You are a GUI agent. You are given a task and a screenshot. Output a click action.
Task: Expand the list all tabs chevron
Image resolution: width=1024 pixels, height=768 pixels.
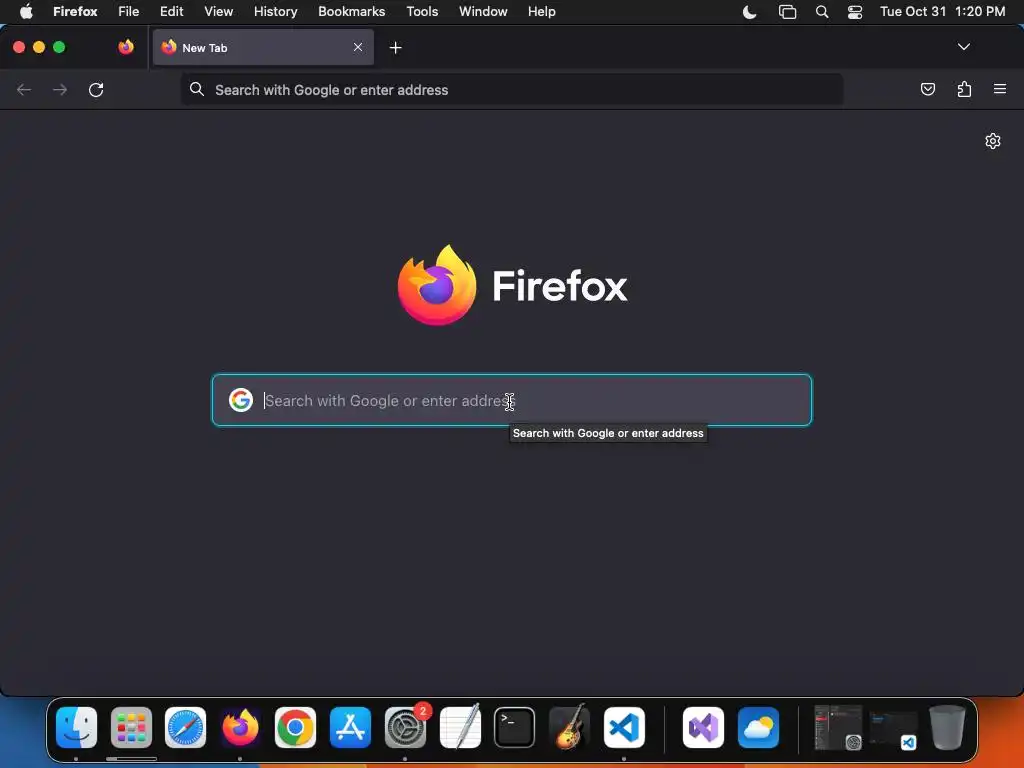point(963,47)
